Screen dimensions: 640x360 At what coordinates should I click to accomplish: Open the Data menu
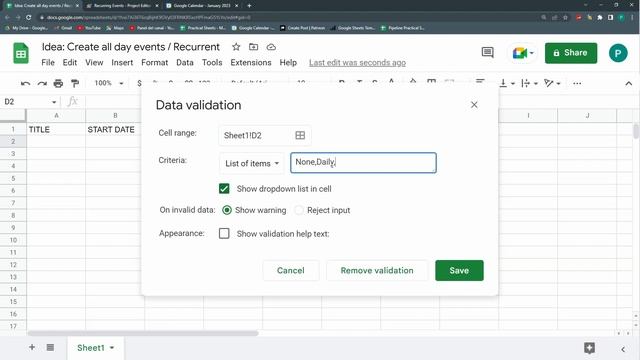click(185, 62)
